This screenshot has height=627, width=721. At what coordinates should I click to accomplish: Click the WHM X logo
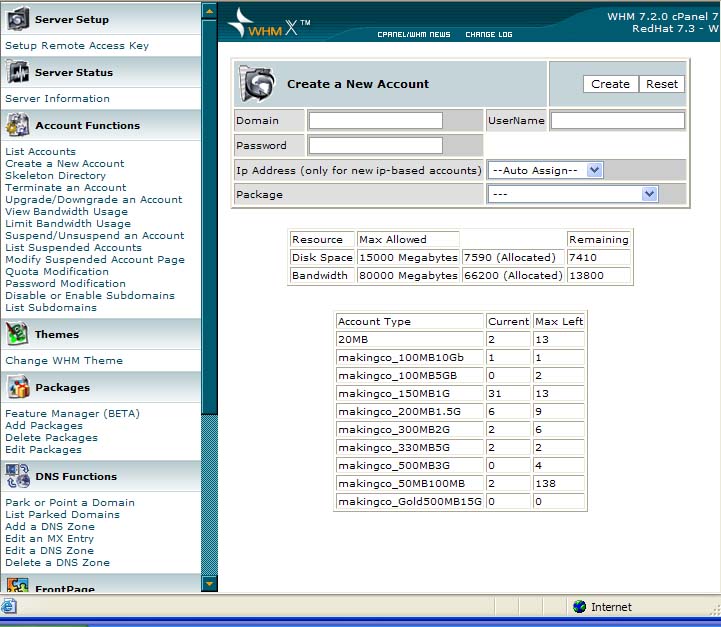click(x=270, y=23)
